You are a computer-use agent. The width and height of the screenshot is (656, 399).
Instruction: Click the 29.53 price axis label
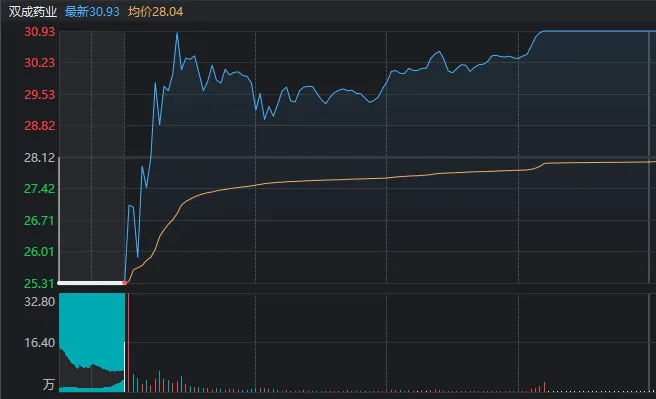tap(40, 95)
